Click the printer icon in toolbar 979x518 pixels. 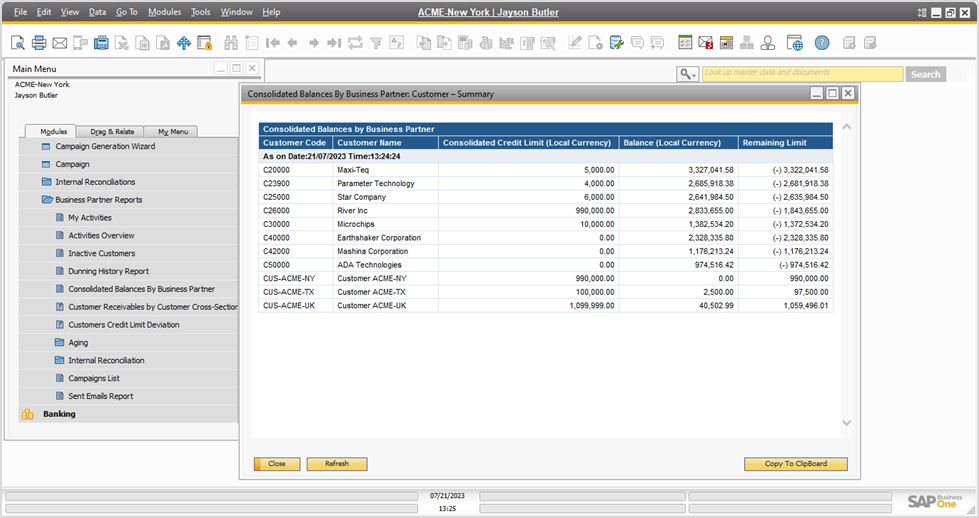tap(39, 43)
